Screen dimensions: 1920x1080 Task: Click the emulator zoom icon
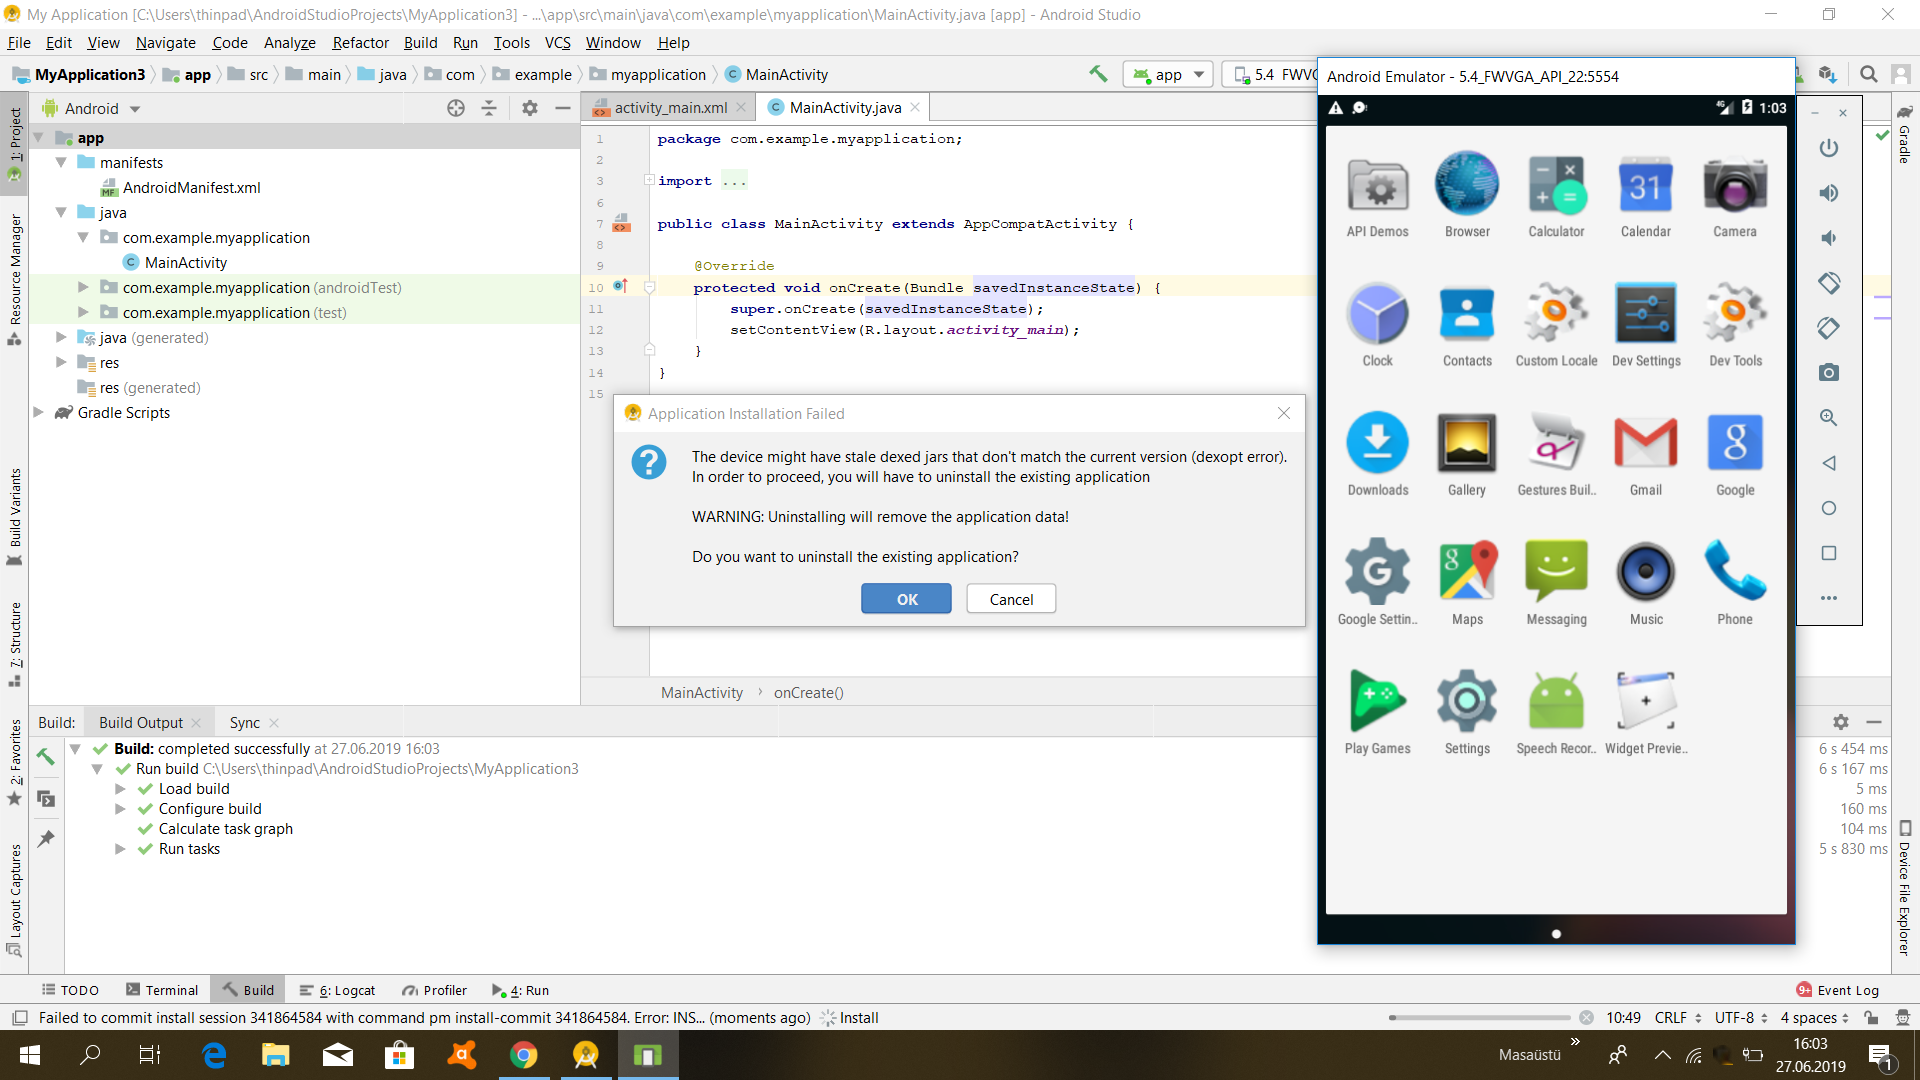pos(1829,418)
